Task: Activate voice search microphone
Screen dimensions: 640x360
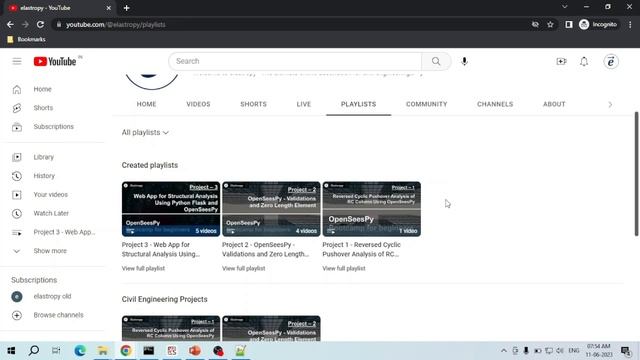Action: [464, 61]
